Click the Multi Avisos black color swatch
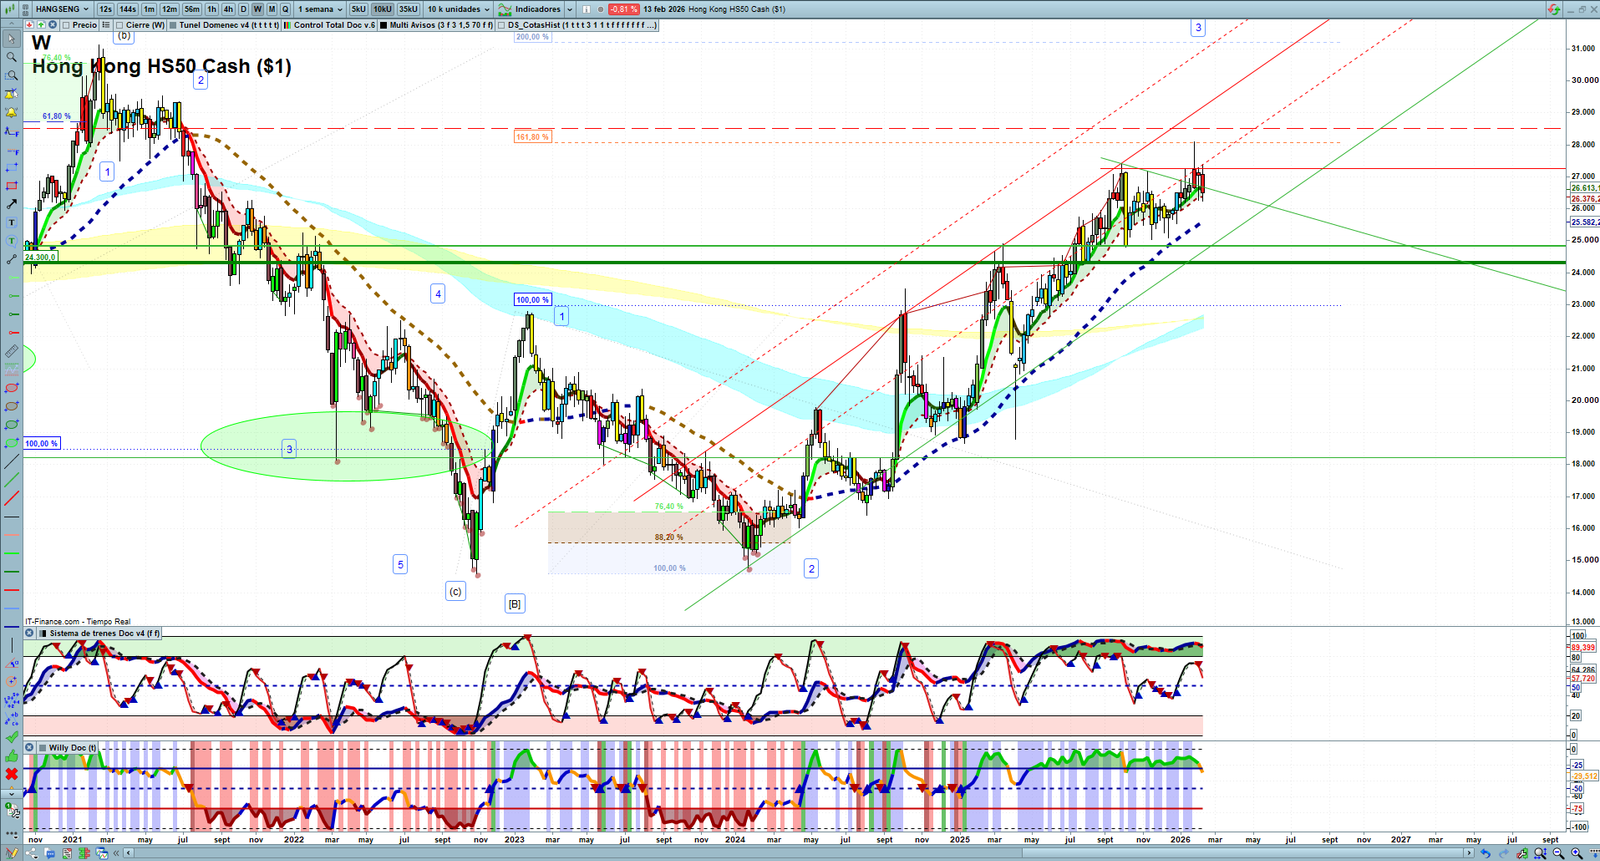Viewport: 1600px width, 861px height. tap(384, 25)
